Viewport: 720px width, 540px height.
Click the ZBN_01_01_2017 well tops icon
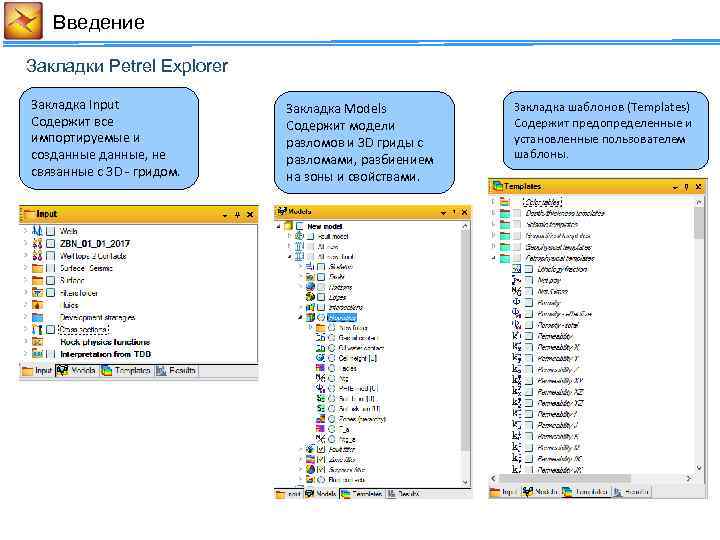(37, 243)
